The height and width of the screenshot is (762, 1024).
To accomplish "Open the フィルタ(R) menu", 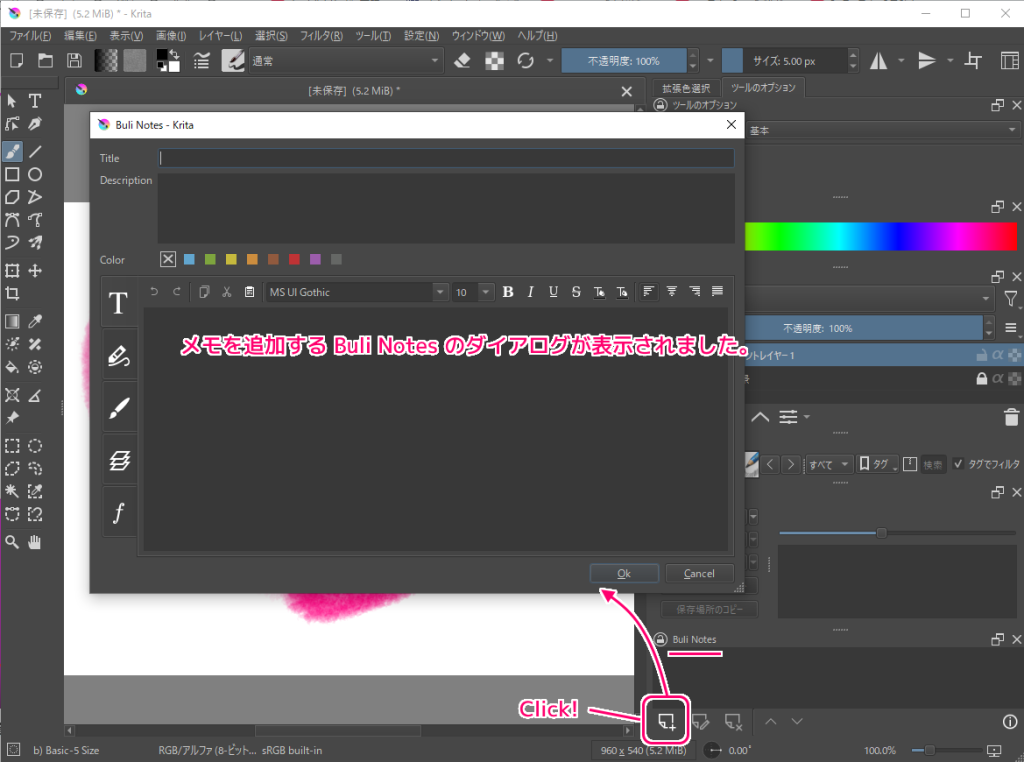I will coord(321,35).
